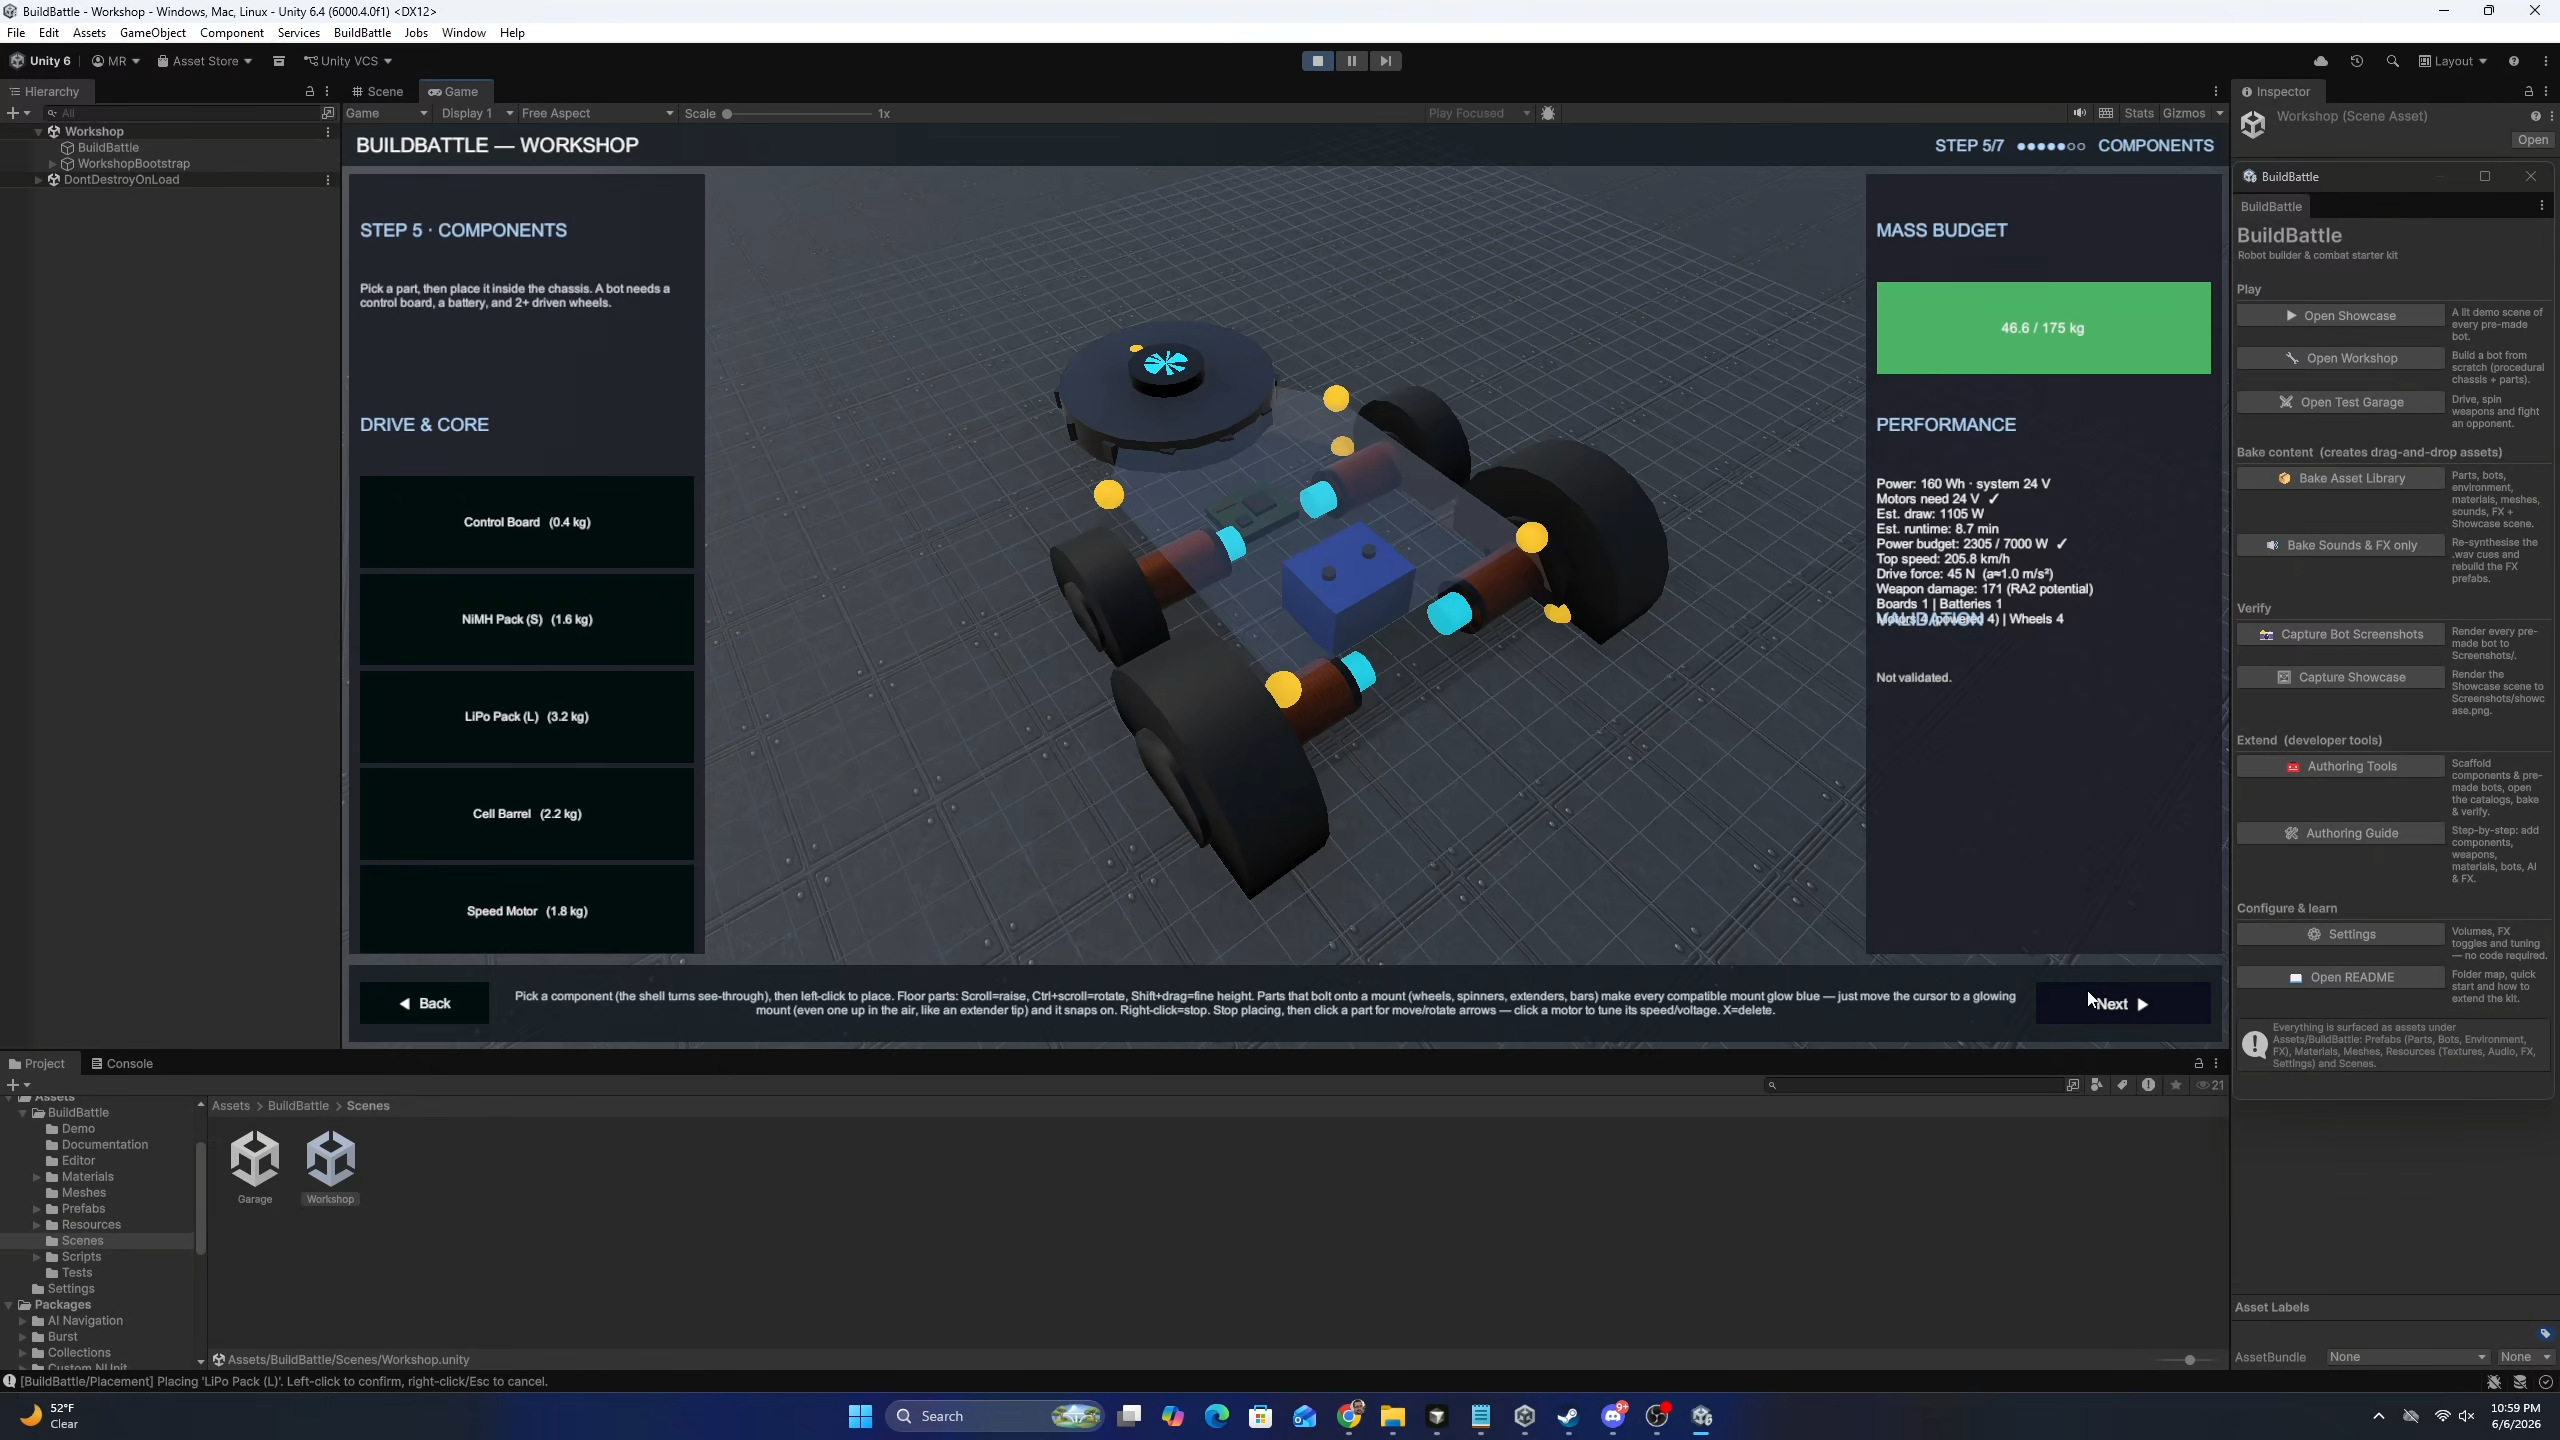Open the undo history icon
The height and width of the screenshot is (1440, 2560).
tap(2356, 61)
